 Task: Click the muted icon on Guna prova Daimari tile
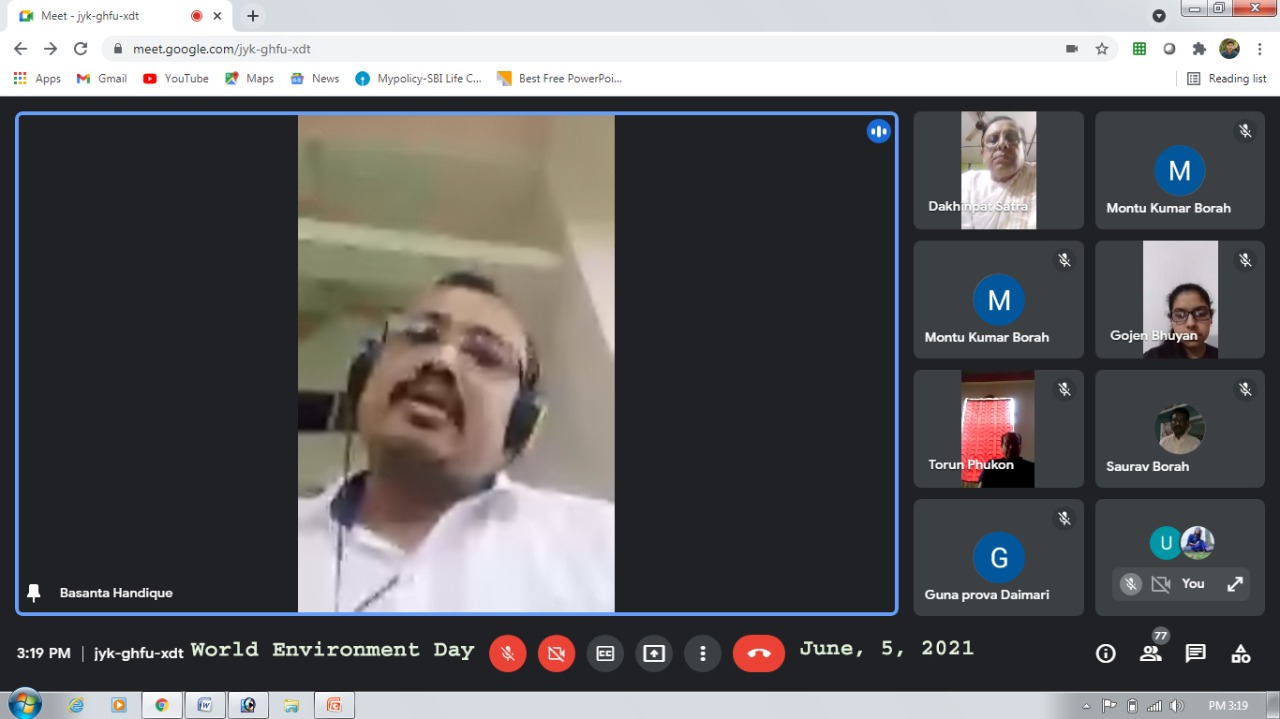(x=1064, y=518)
